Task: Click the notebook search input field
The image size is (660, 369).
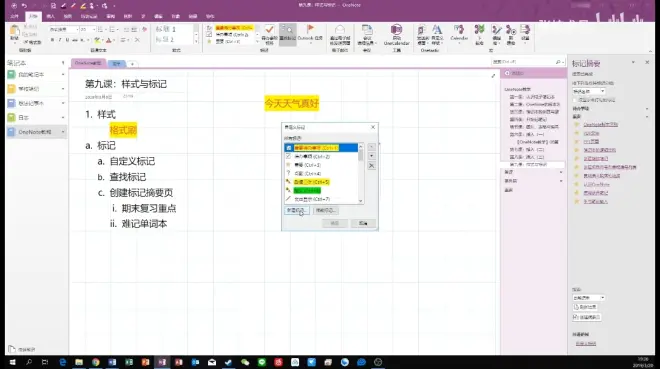Action: coord(524,62)
